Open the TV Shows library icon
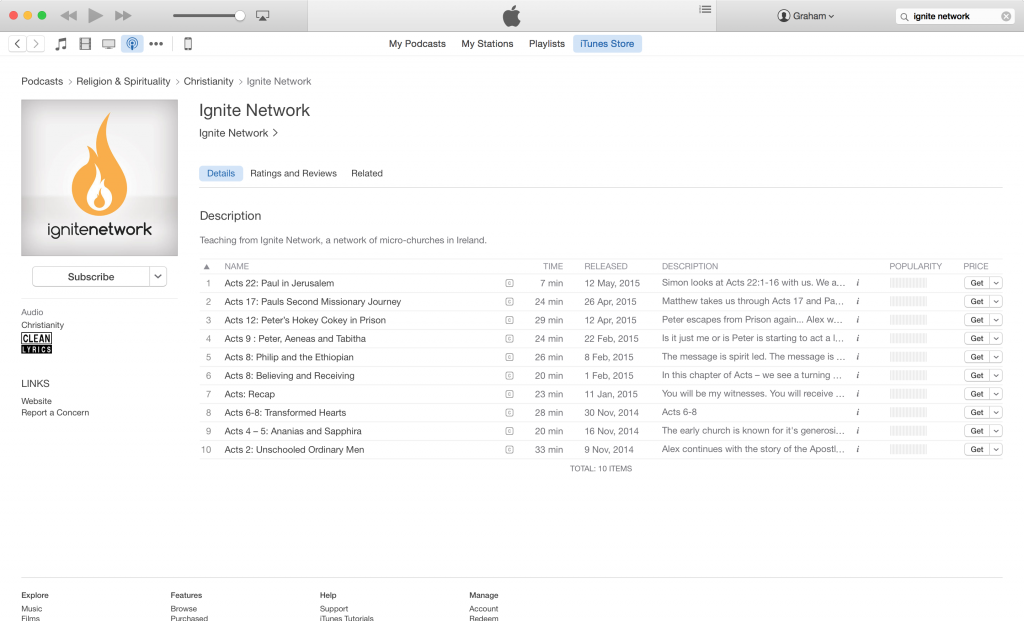This screenshot has height=621, width=1024. pyautogui.click(x=108, y=44)
